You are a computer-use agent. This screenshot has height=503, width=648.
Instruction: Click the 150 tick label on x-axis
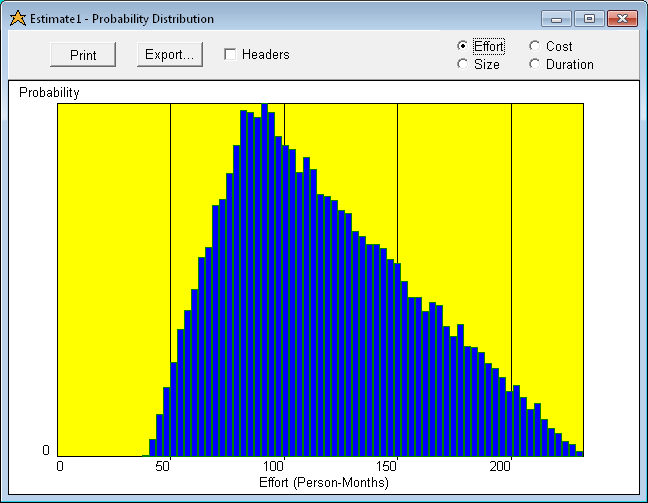point(386,466)
